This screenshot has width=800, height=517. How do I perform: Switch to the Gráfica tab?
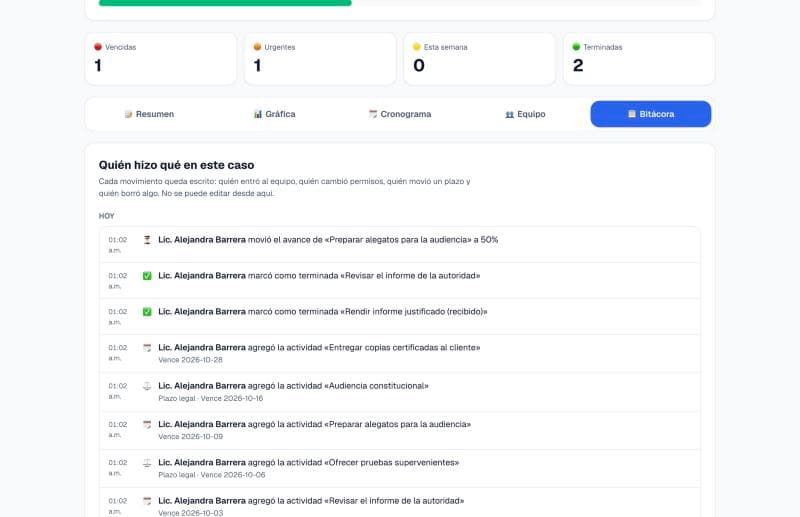tap(274, 114)
